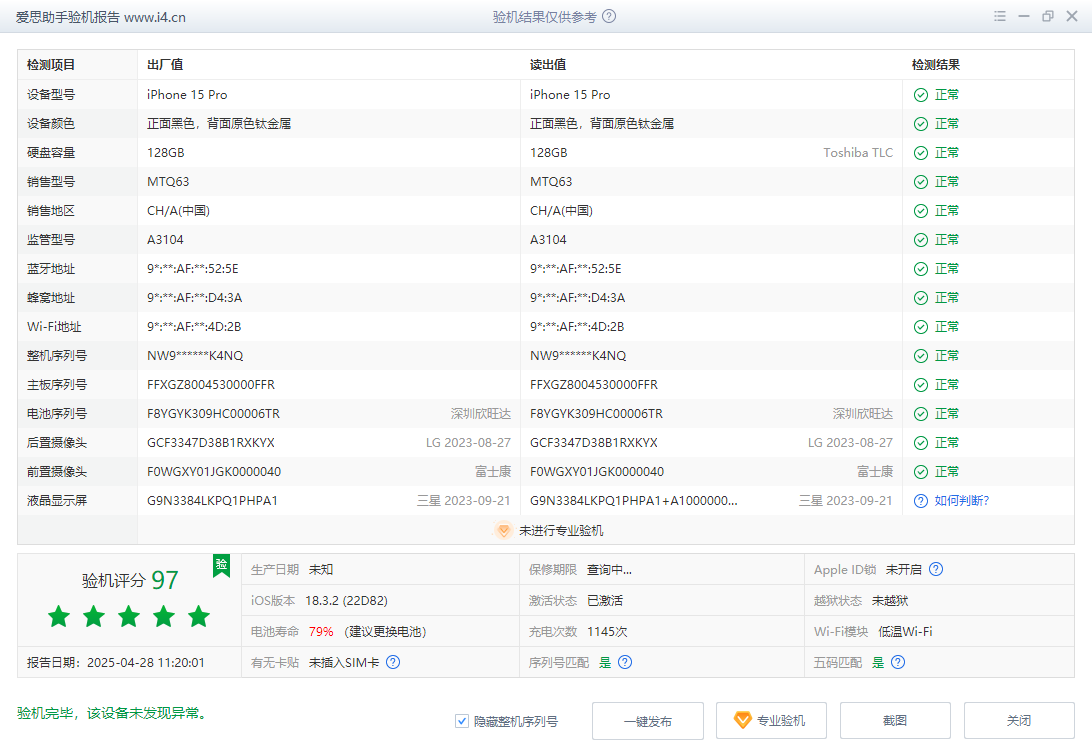Click the factory battery serial F8YGYK309HC00006TR
The width and height of the screenshot is (1092, 756).
[x=213, y=414]
